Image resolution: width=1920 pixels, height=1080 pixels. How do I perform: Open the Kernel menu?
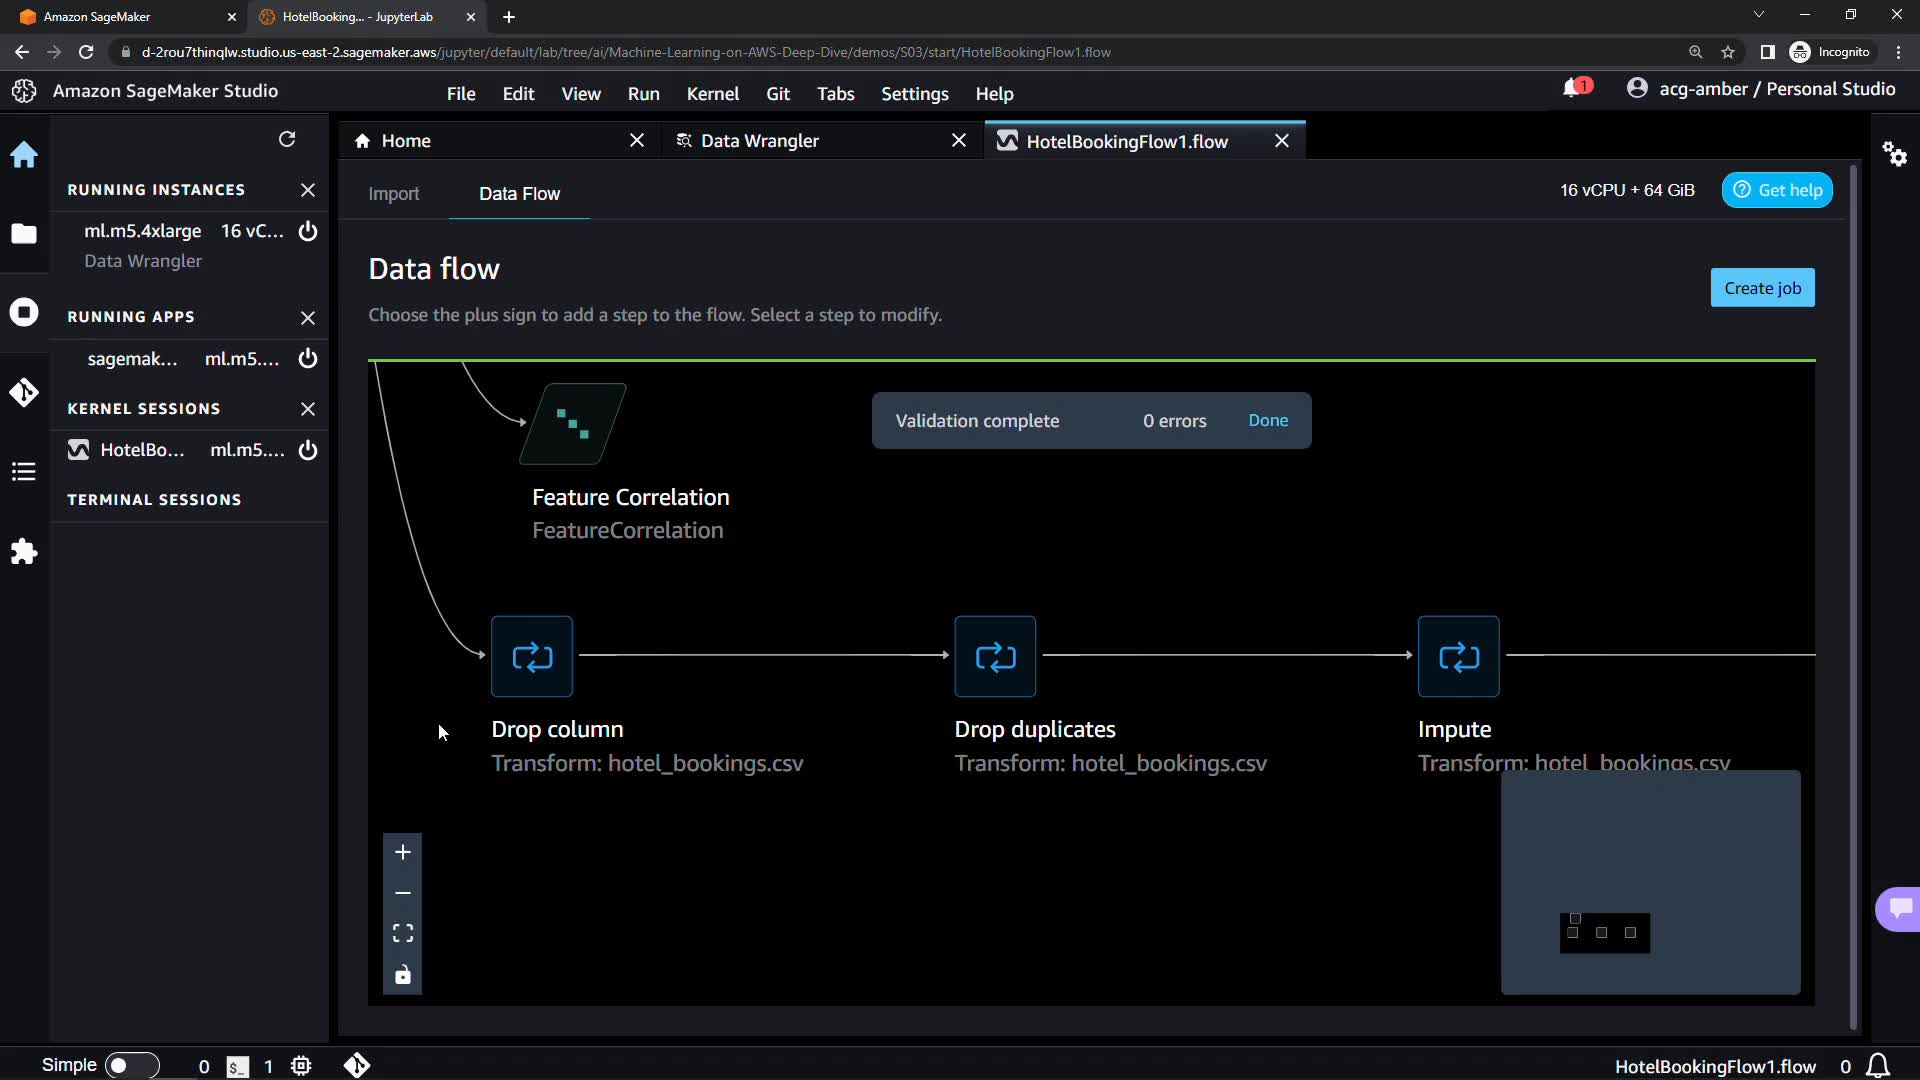(x=712, y=94)
